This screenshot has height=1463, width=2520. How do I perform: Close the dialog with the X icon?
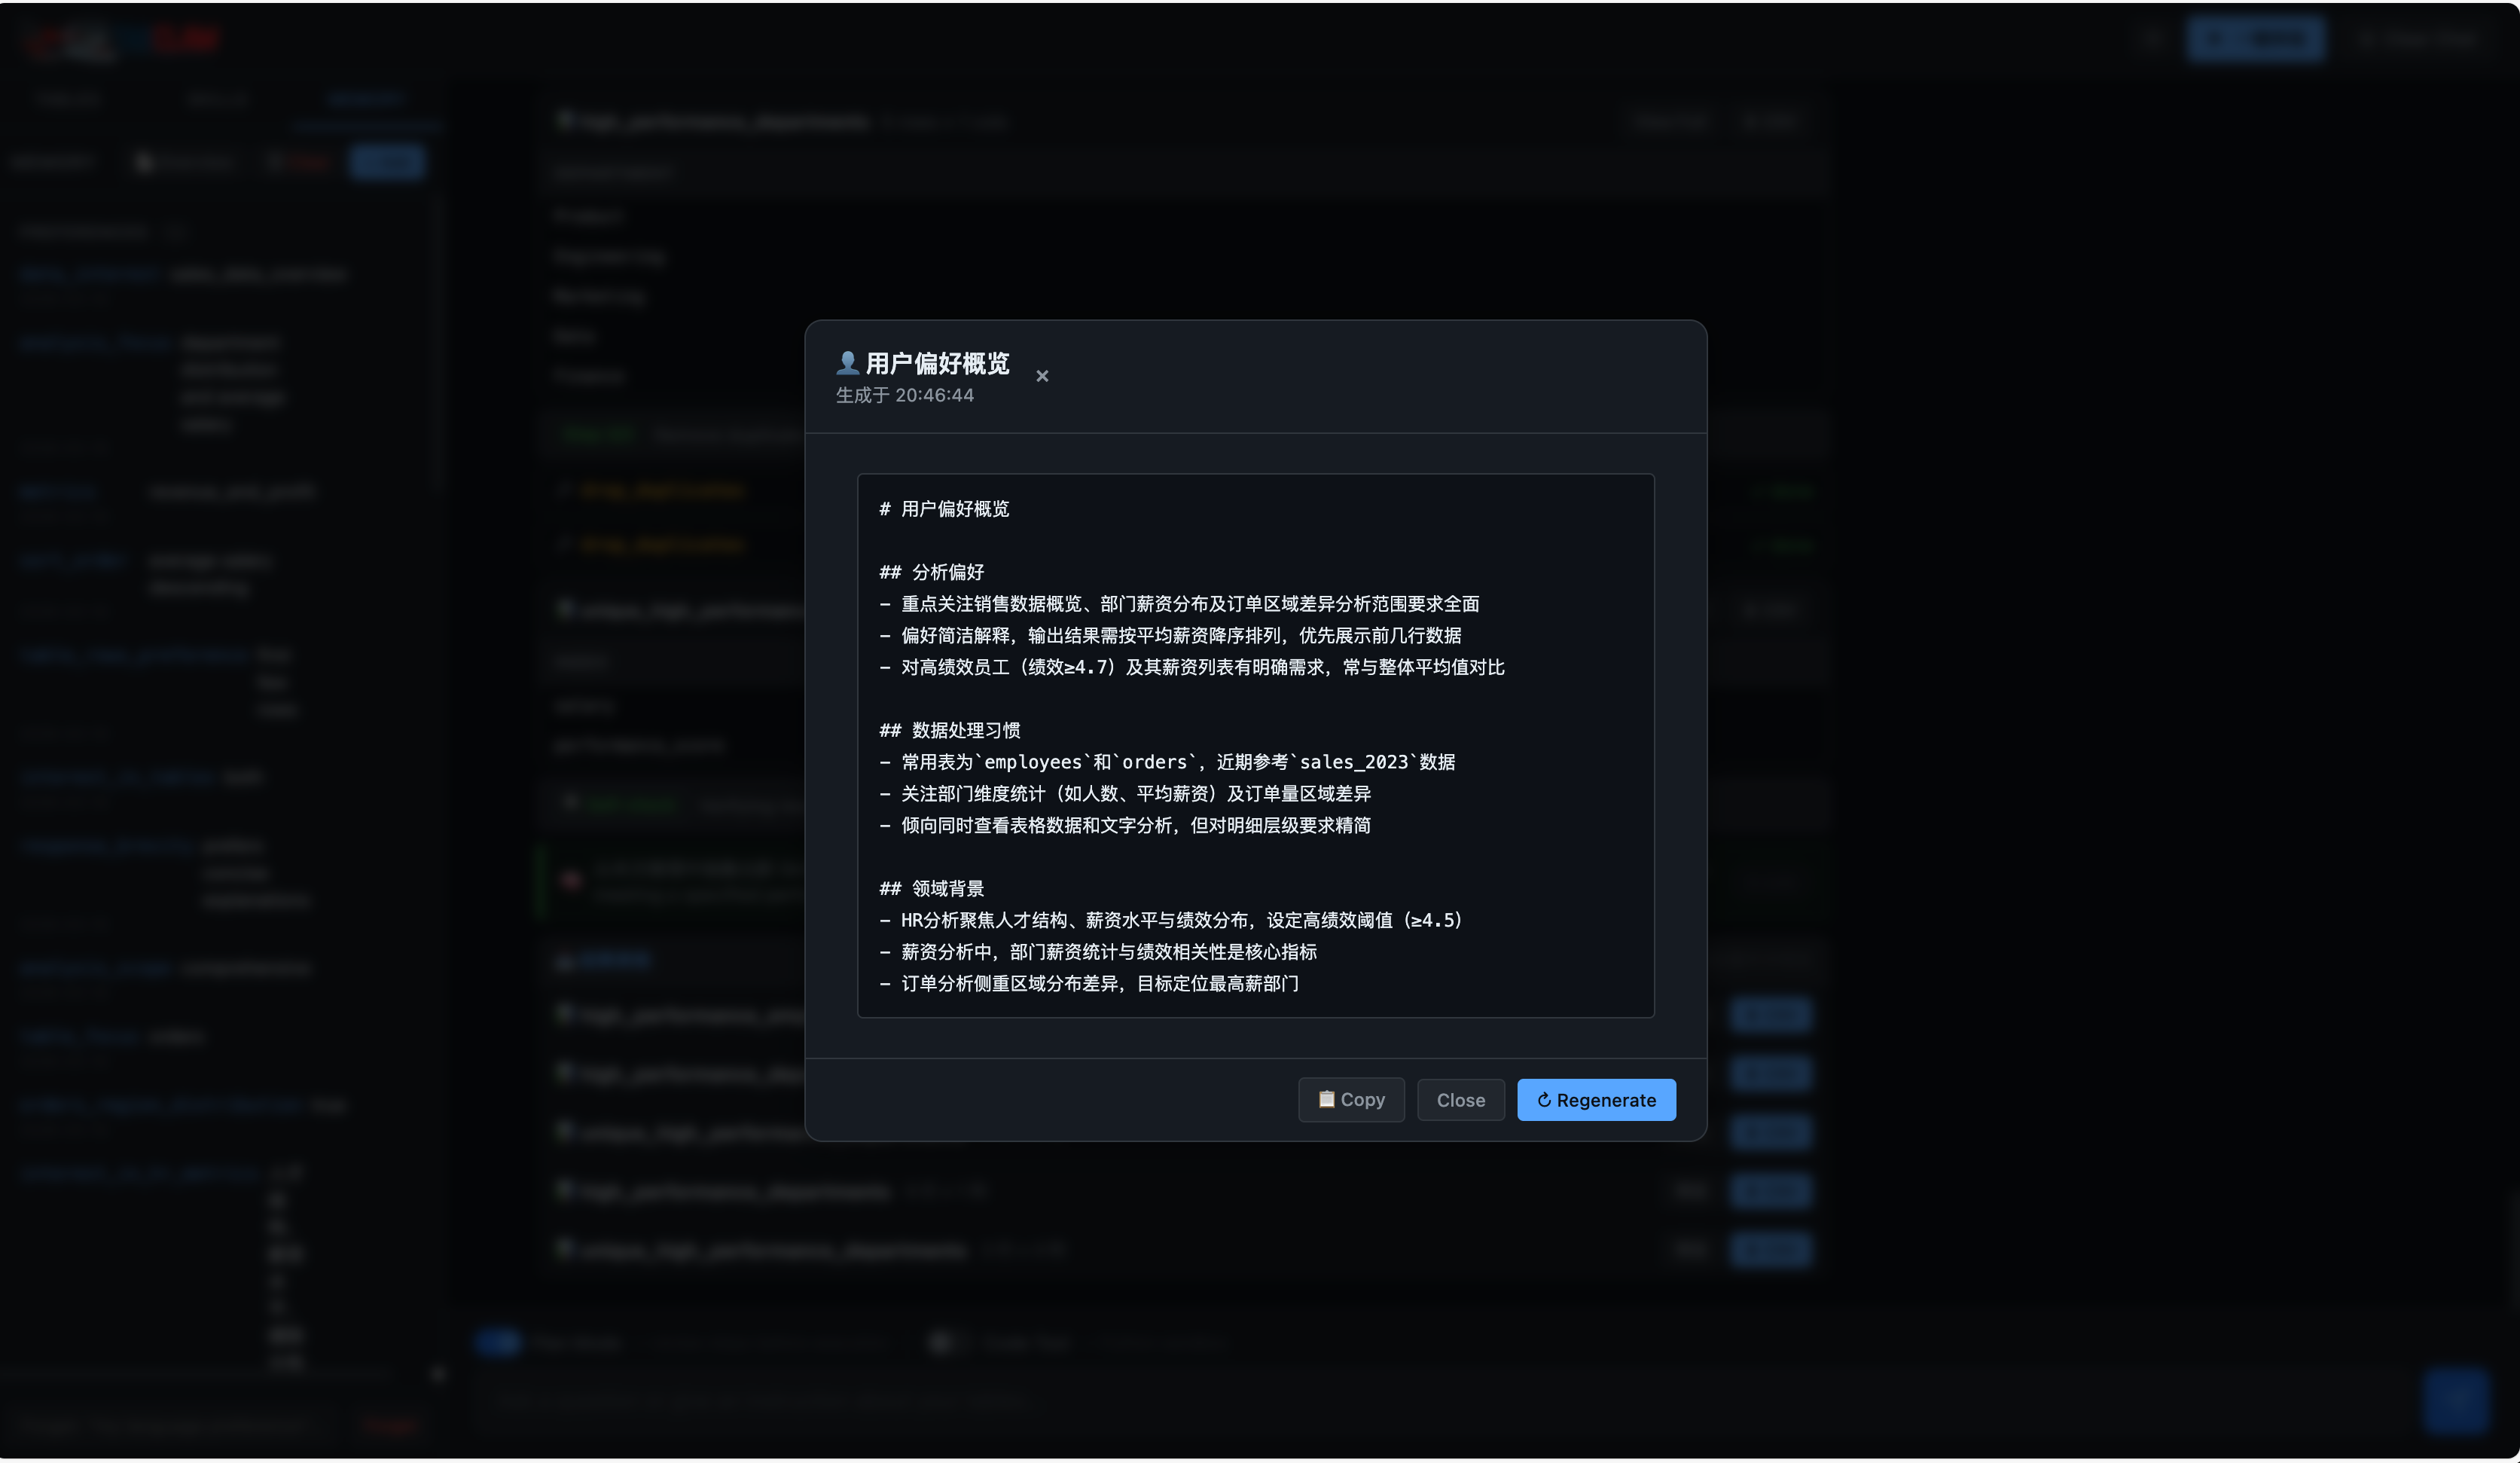(x=1042, y=376)
